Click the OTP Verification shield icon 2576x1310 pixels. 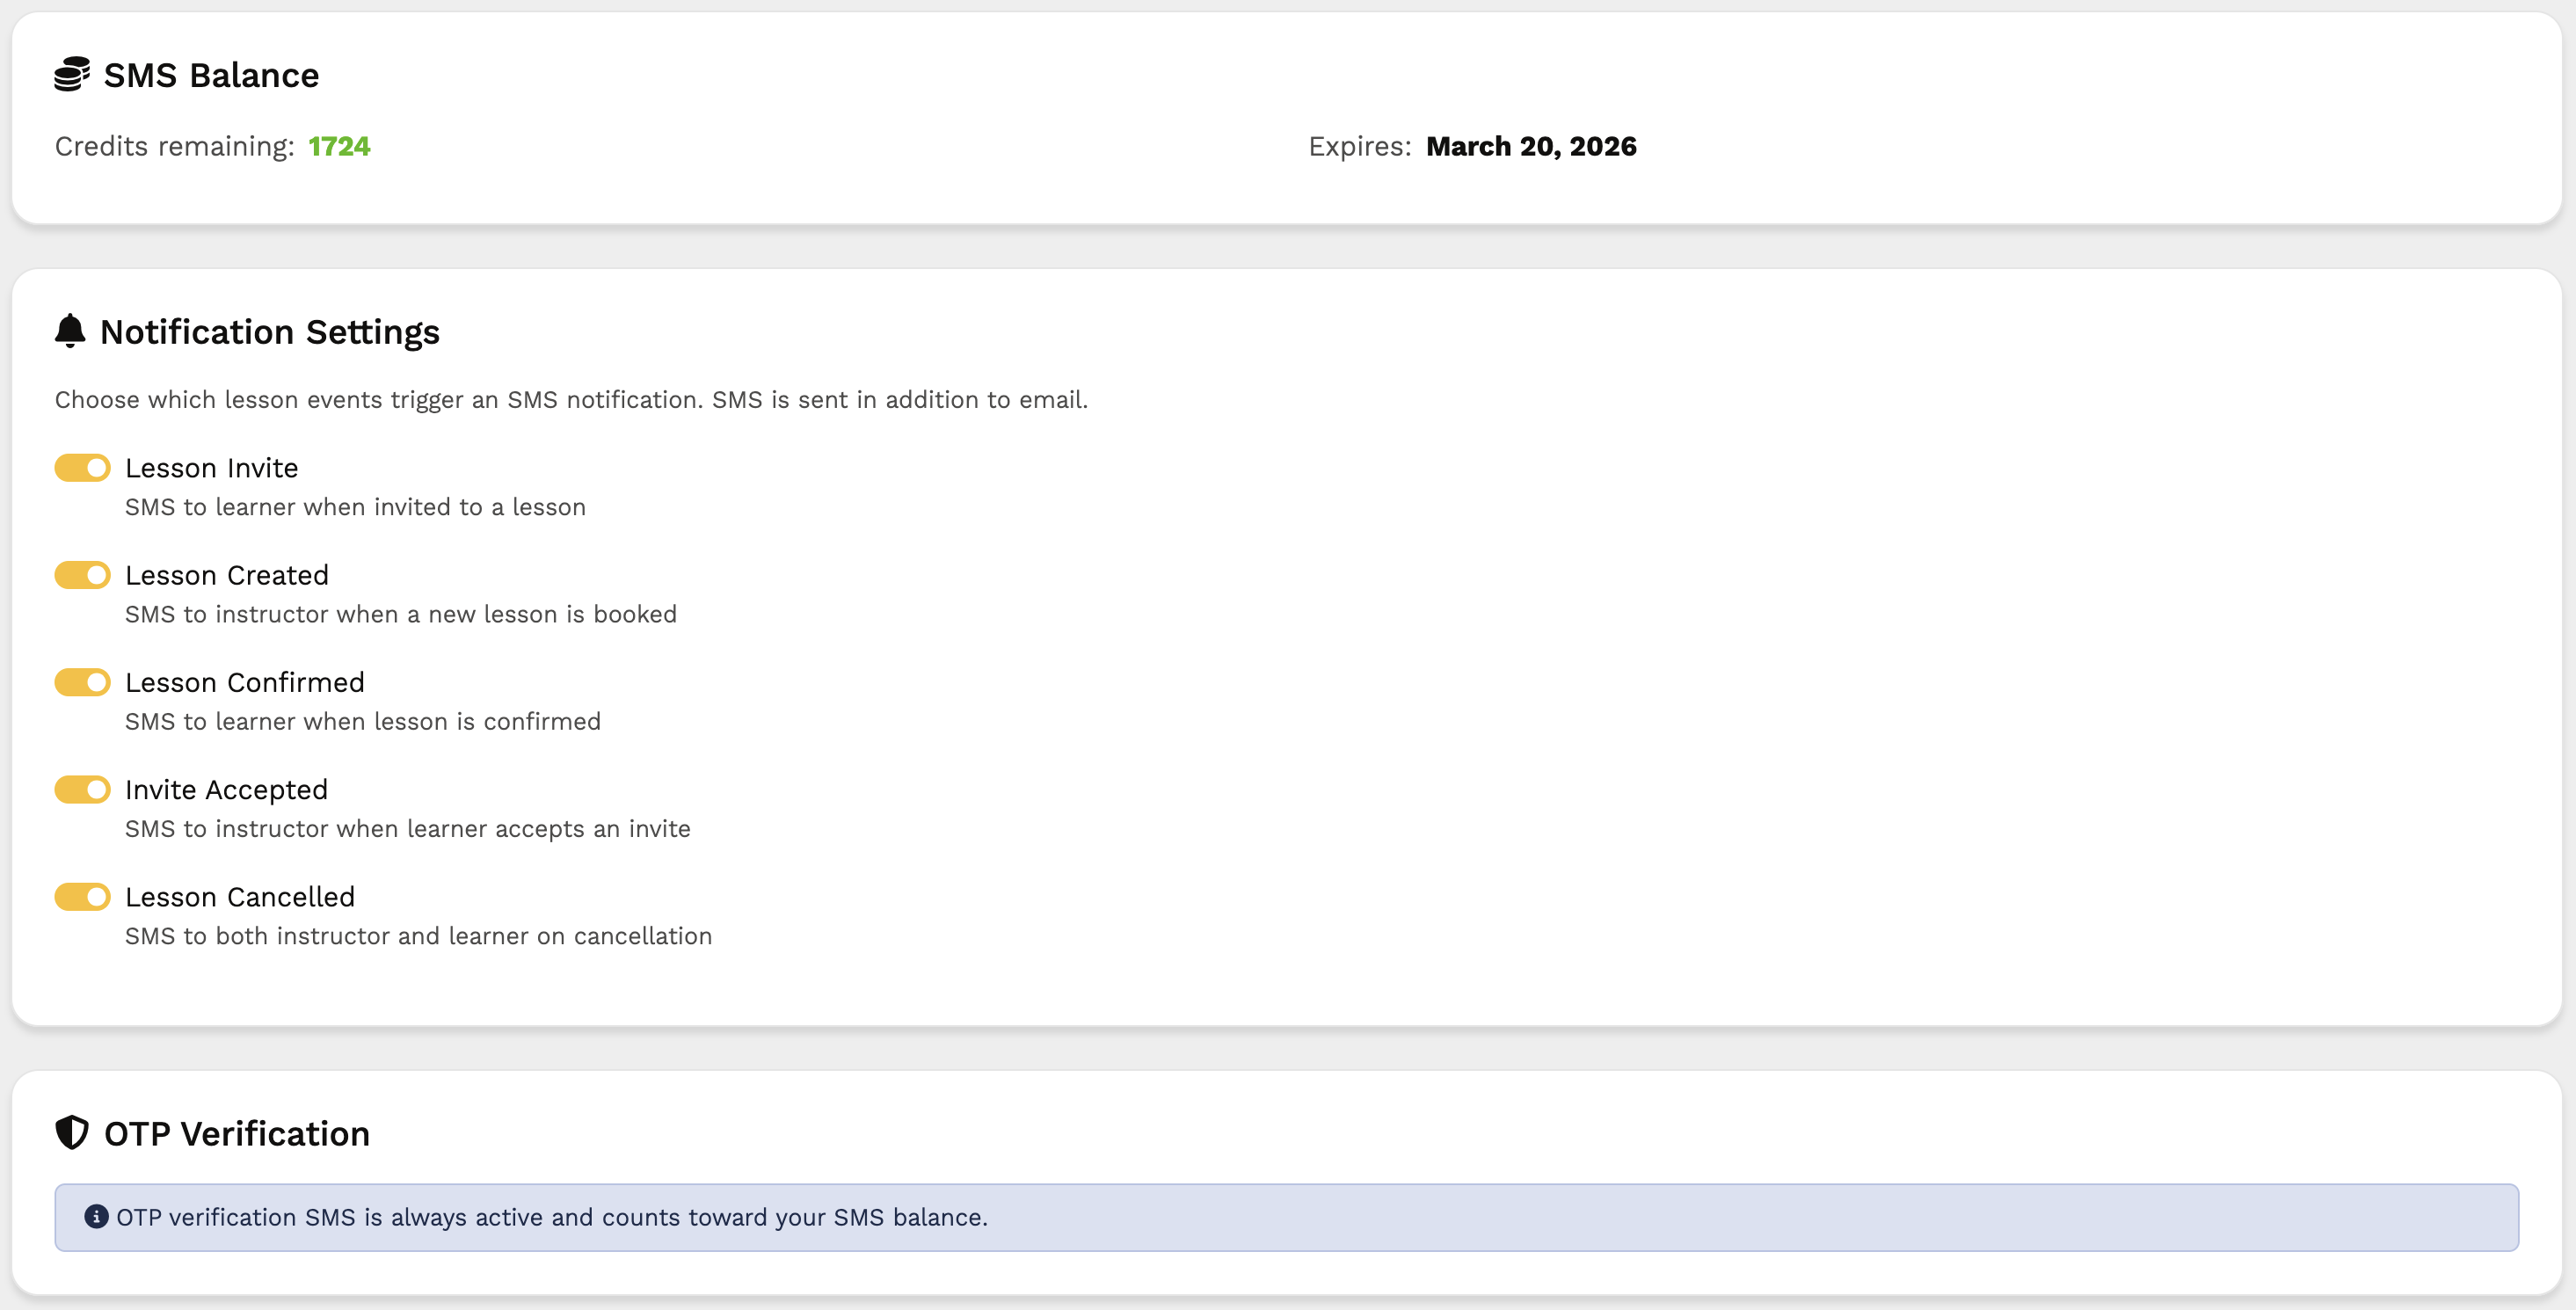click(72, 1133)
